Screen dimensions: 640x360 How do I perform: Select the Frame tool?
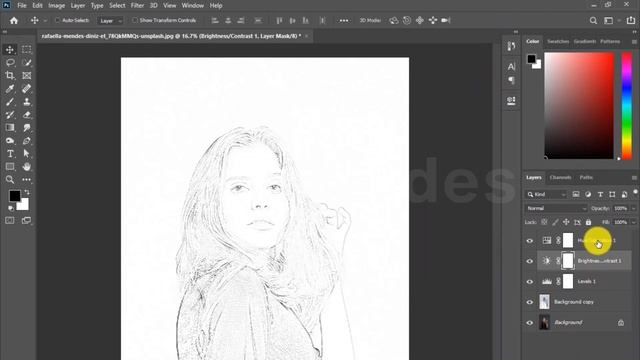point(27,76)
